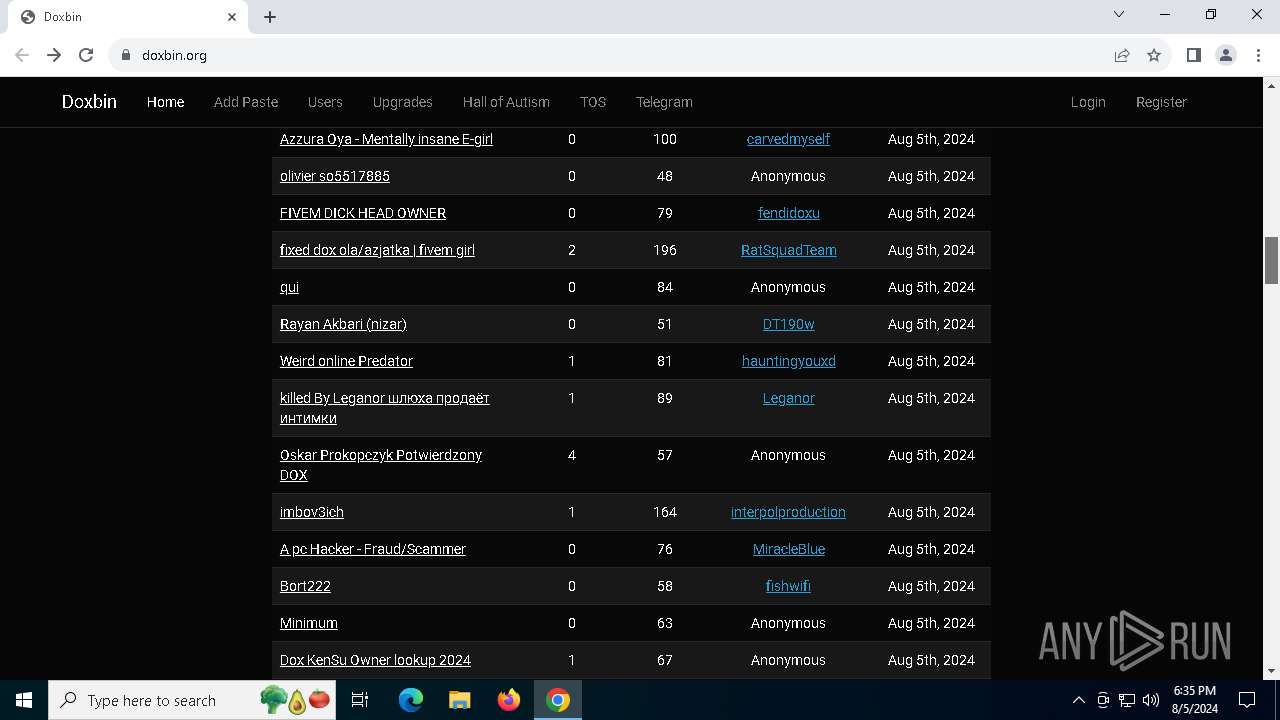The width and height of the screenshot is (1280, 720).
Task: Open the Chrome side panel
Action: (1193, 55)
